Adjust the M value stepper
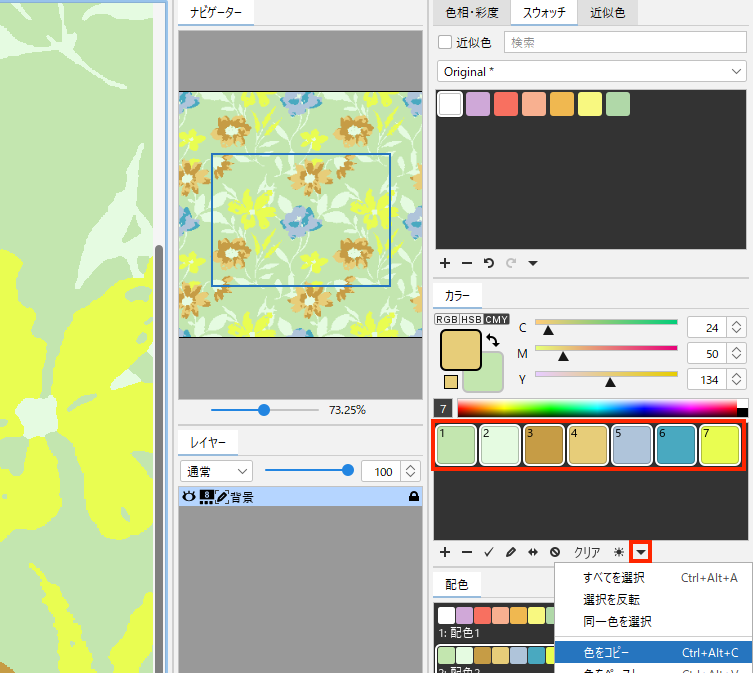The width and height of the screenshot is (753, 673). pos(737,354)
